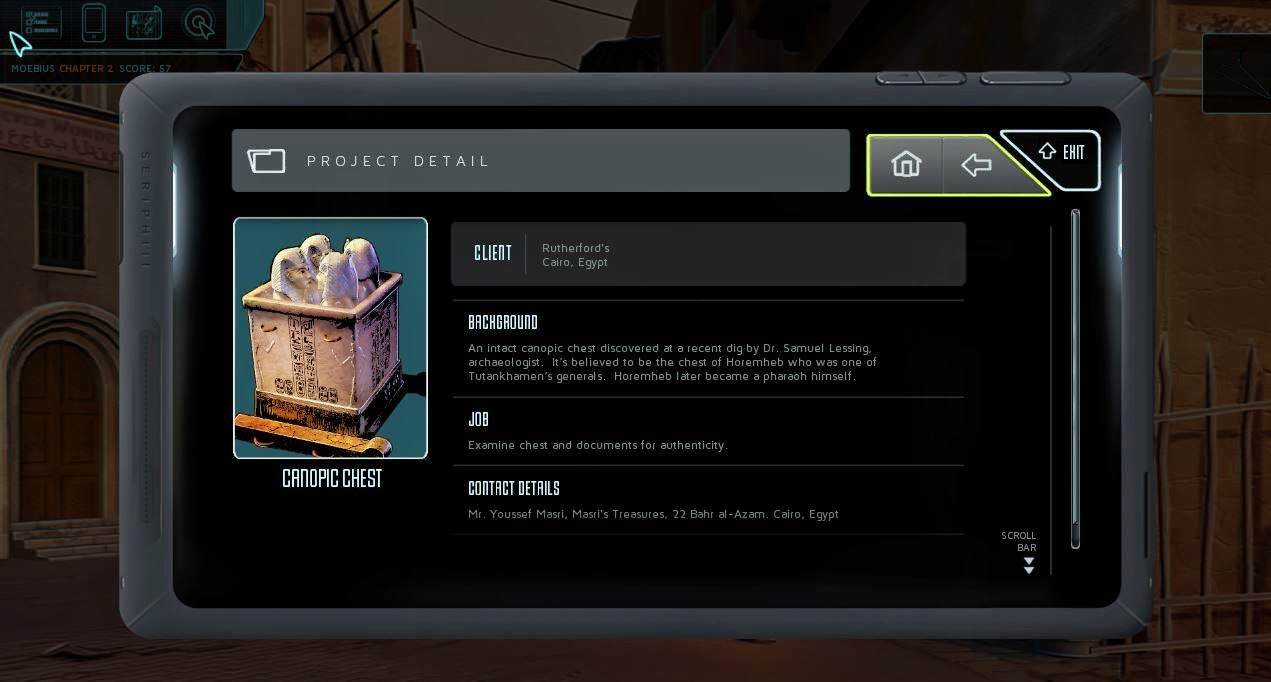Click the Chapter 2 status text

[87, 68]
